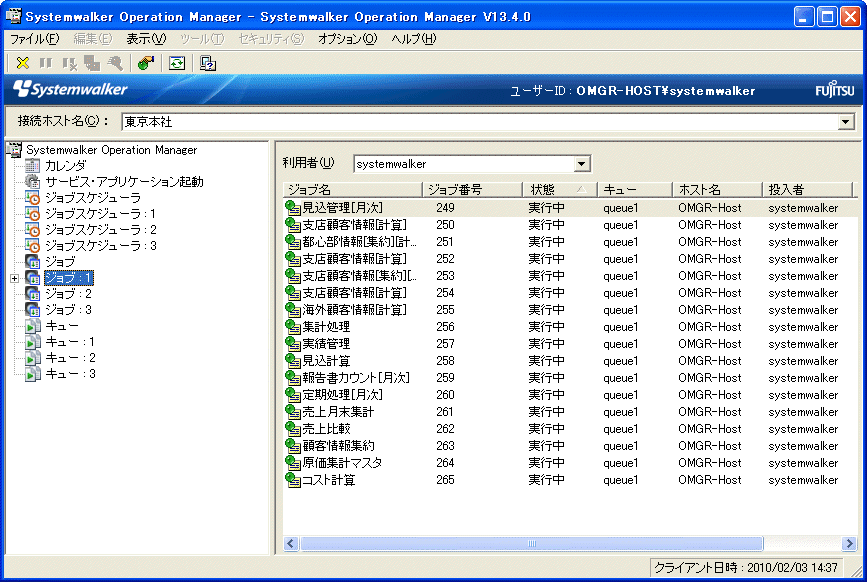The width and height of the screenshot is (867, 582).
Task: Click the ホスト名 column header
Action: click(x=717, y=190)
